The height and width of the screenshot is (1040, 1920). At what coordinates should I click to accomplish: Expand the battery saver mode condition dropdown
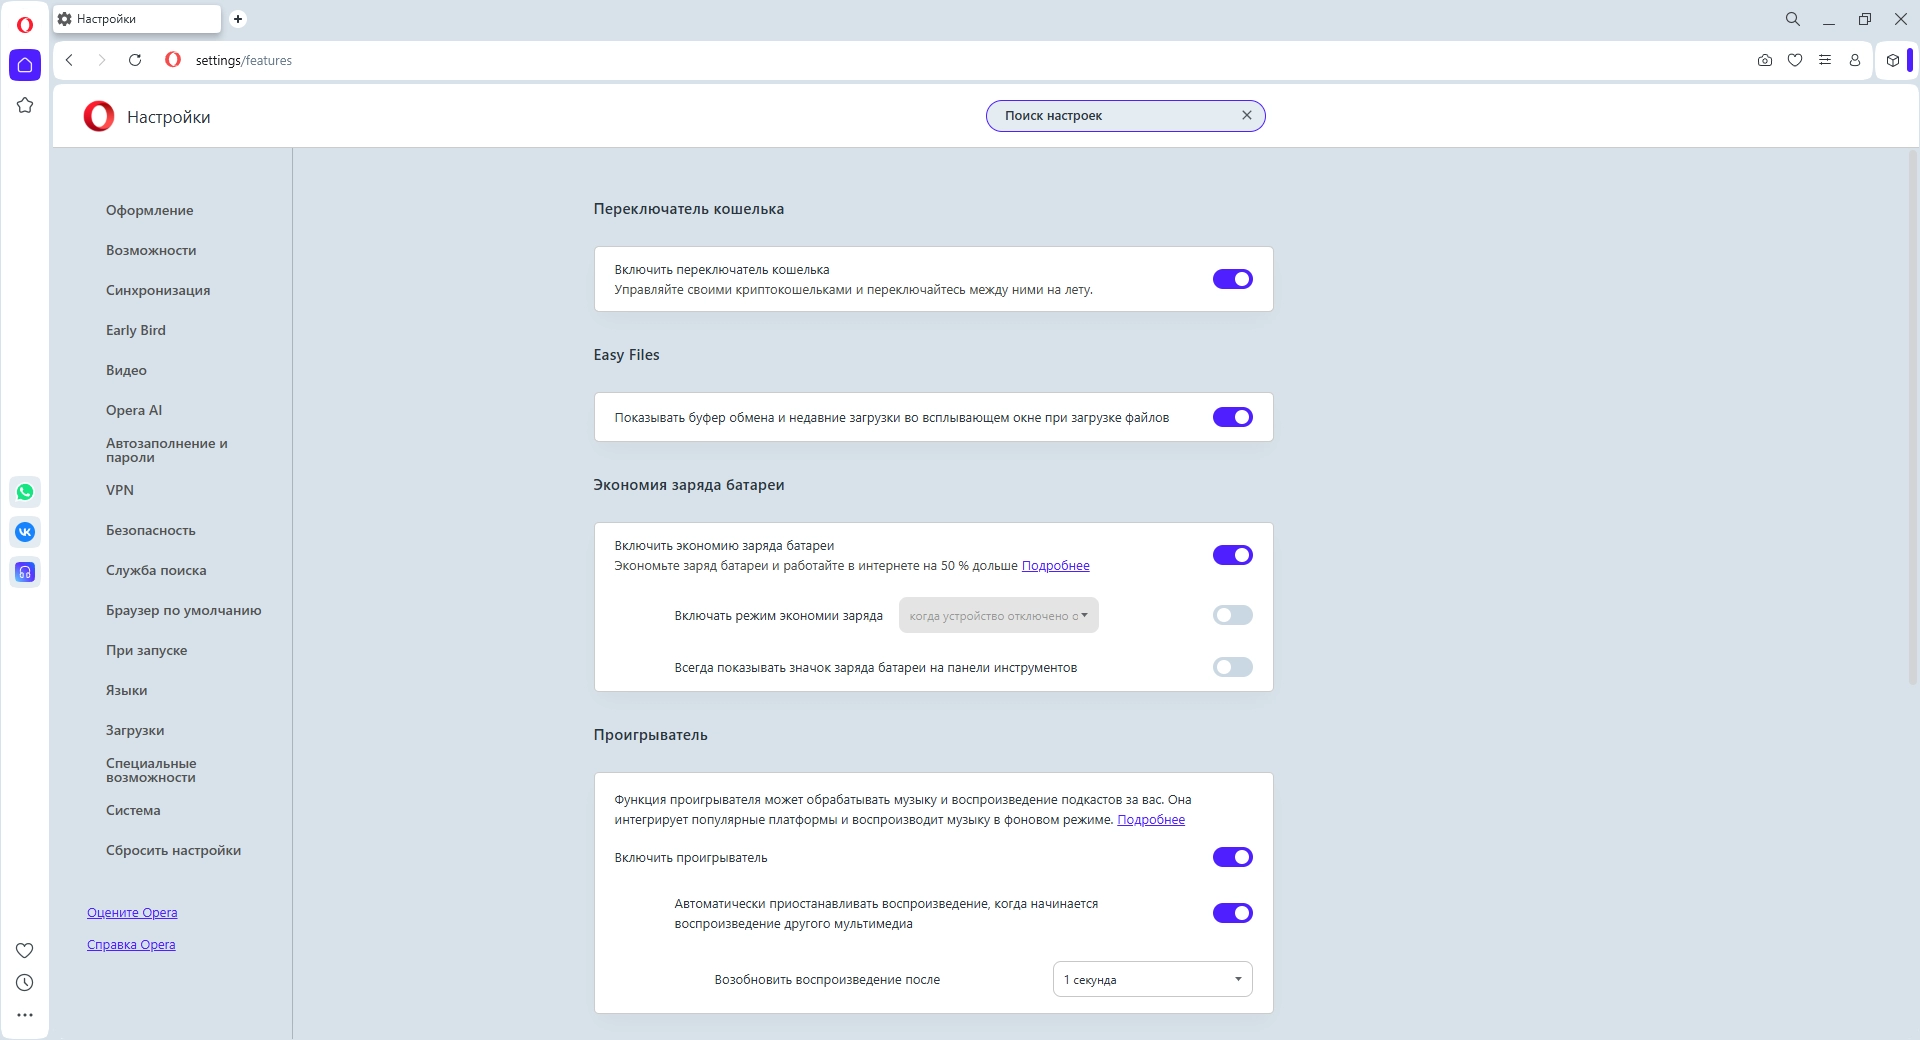coord(998,615)
